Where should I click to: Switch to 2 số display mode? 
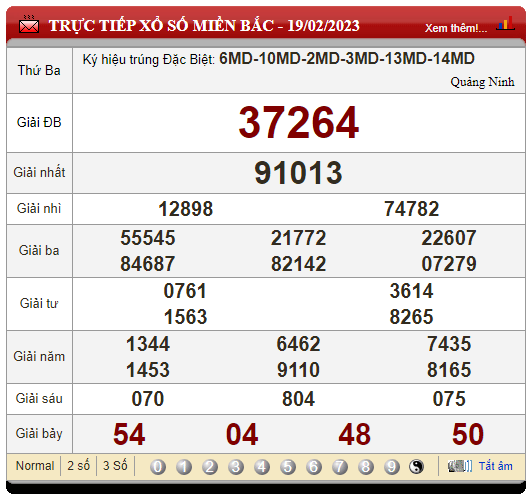tap(79, 466)
